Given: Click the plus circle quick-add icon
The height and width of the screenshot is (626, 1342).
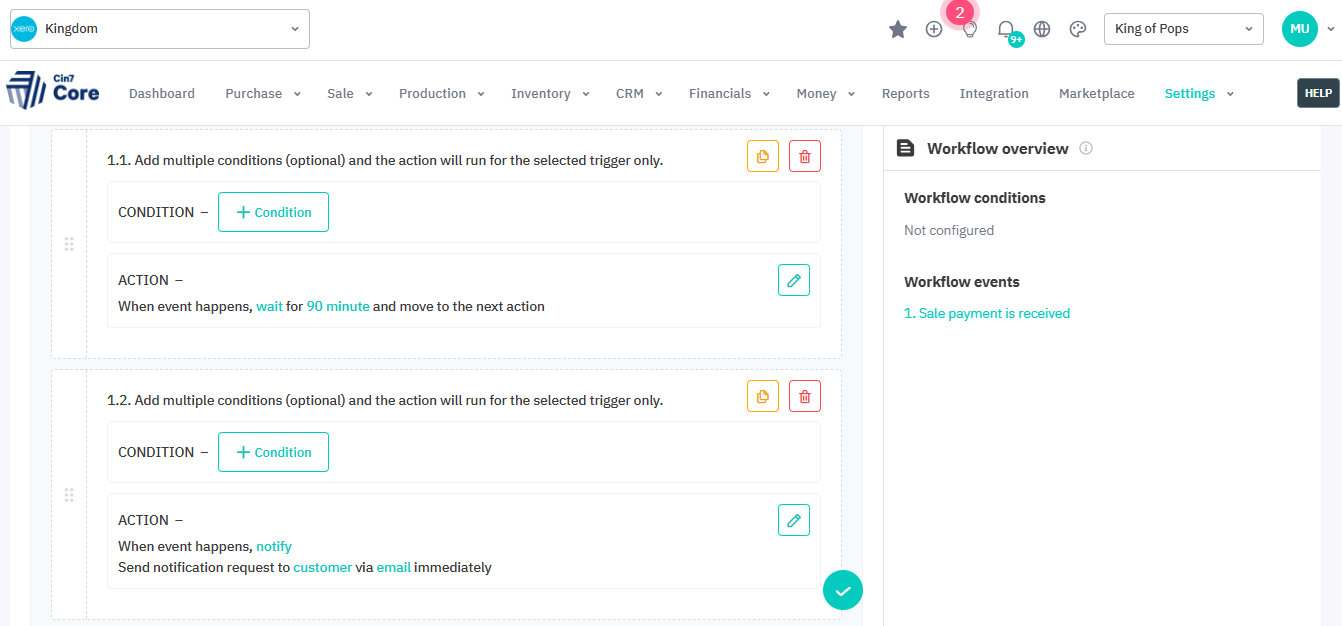Looking at the screenshot, I should point(933,29).
